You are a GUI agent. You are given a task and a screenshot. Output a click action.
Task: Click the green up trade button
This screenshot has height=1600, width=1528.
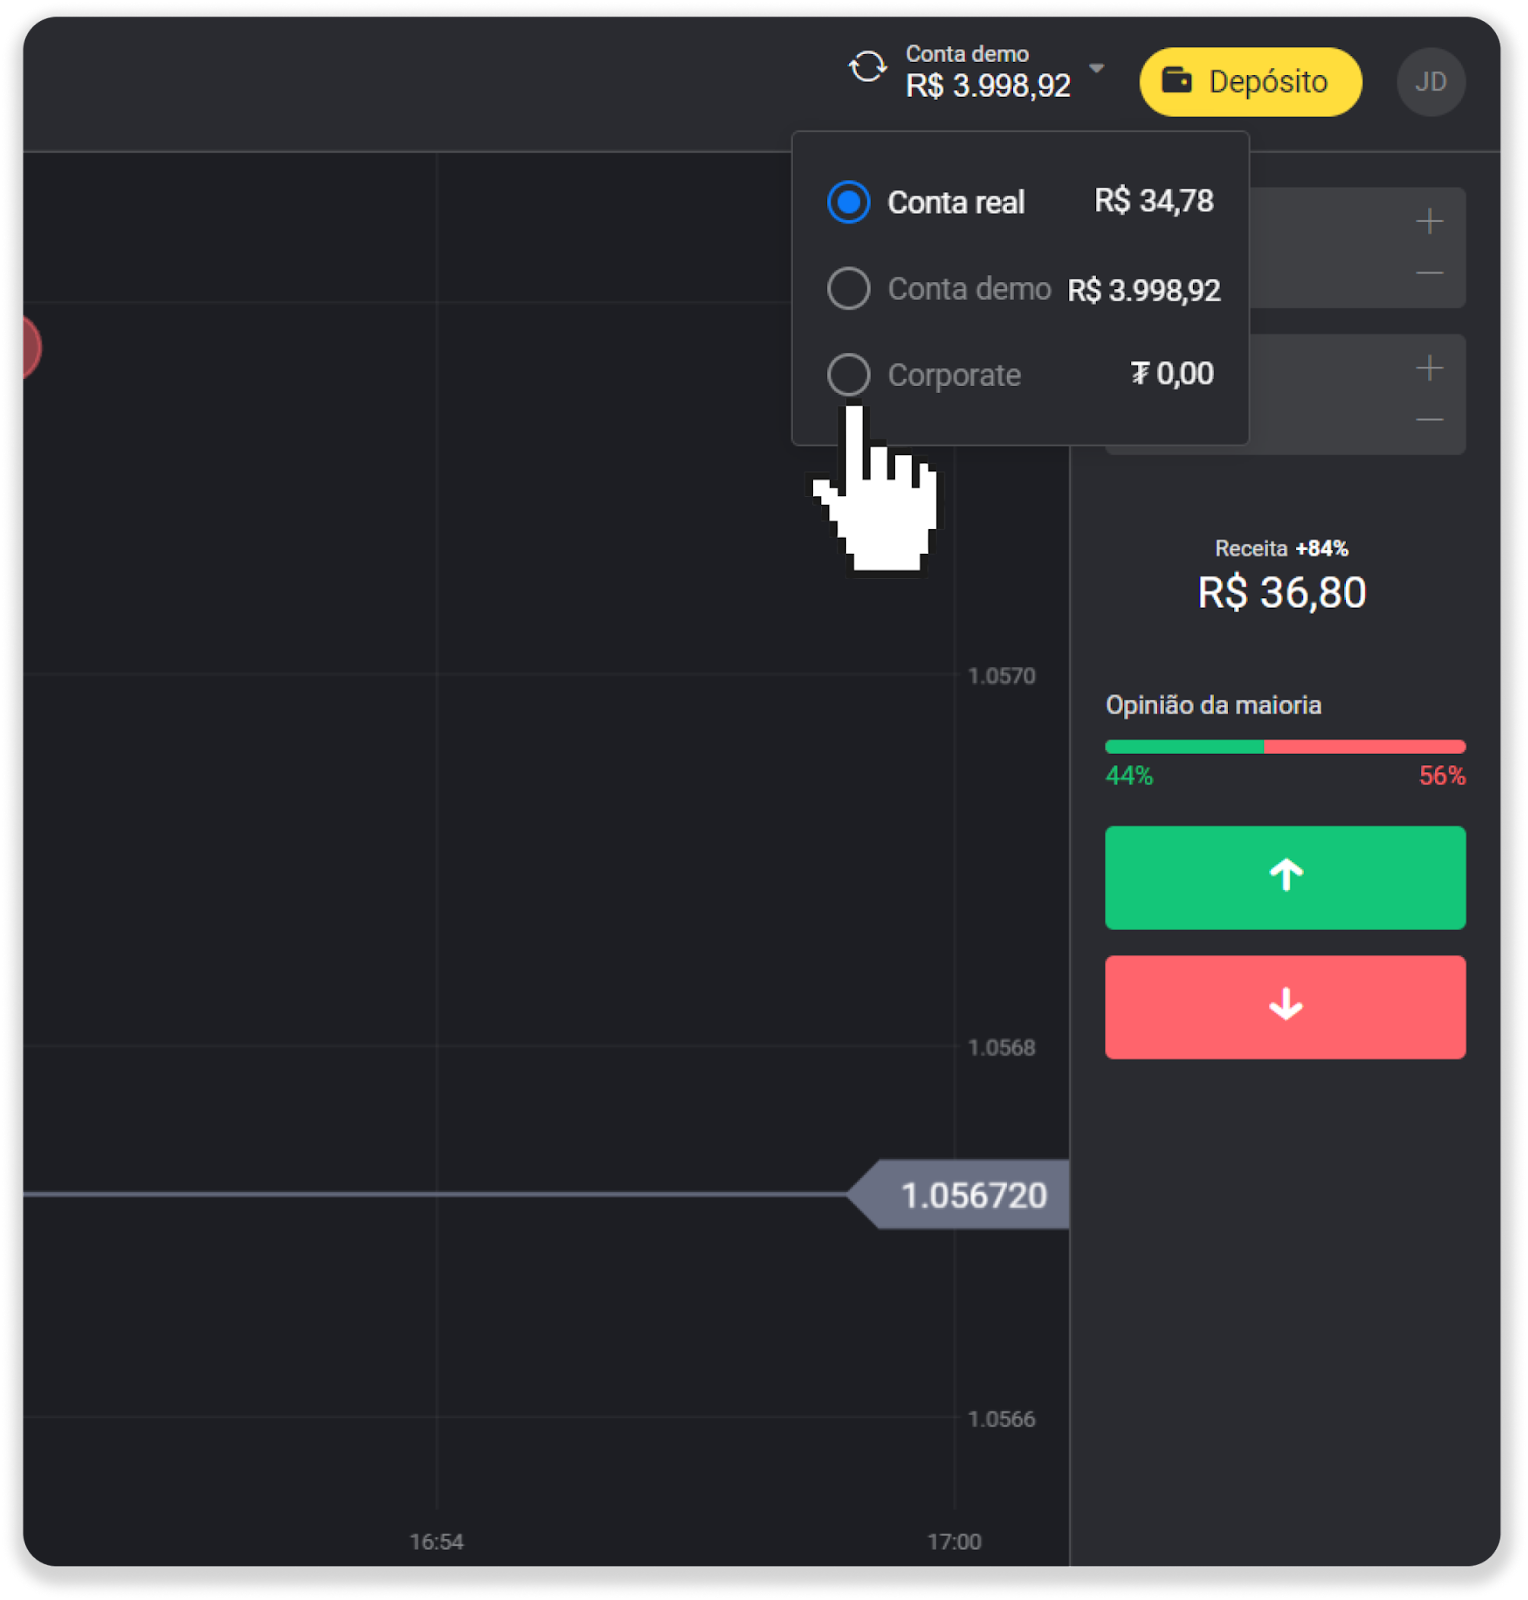click(1285, 877)
